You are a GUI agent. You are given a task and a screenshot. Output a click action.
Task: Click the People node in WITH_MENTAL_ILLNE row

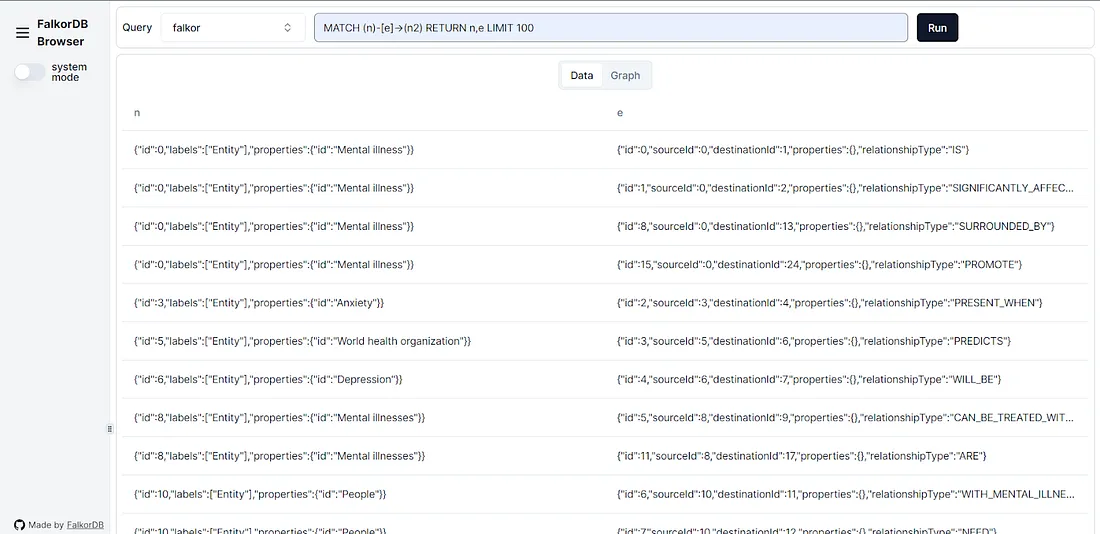click(x=260, y=494)
